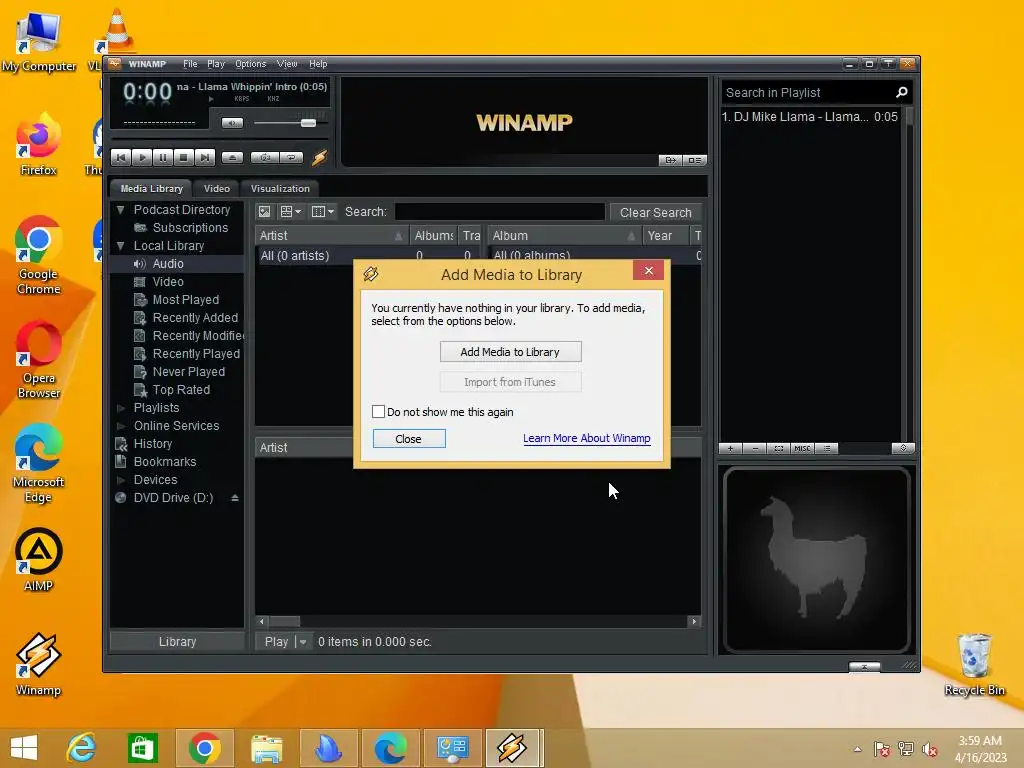Expand the Playlists tree node
This screenshot has height=768, width=1024.
120,408
